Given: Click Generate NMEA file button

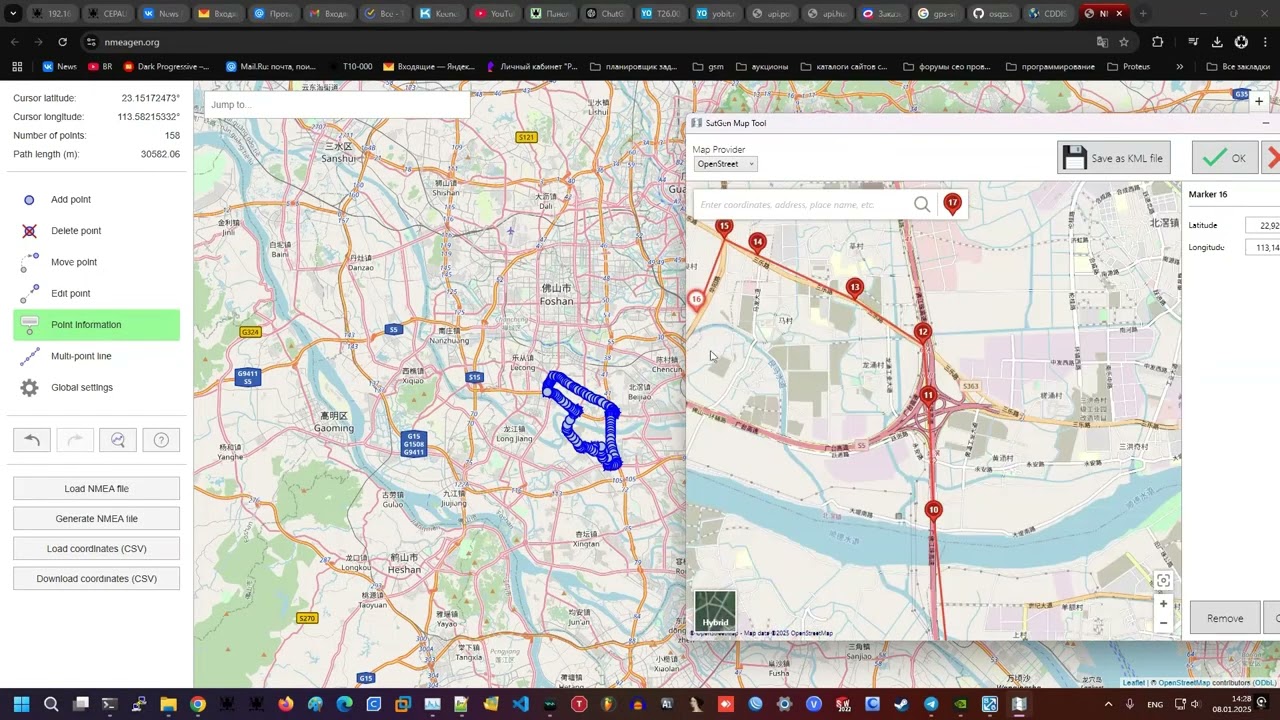Looking at the screenshot, I should (x=96, y=519).
